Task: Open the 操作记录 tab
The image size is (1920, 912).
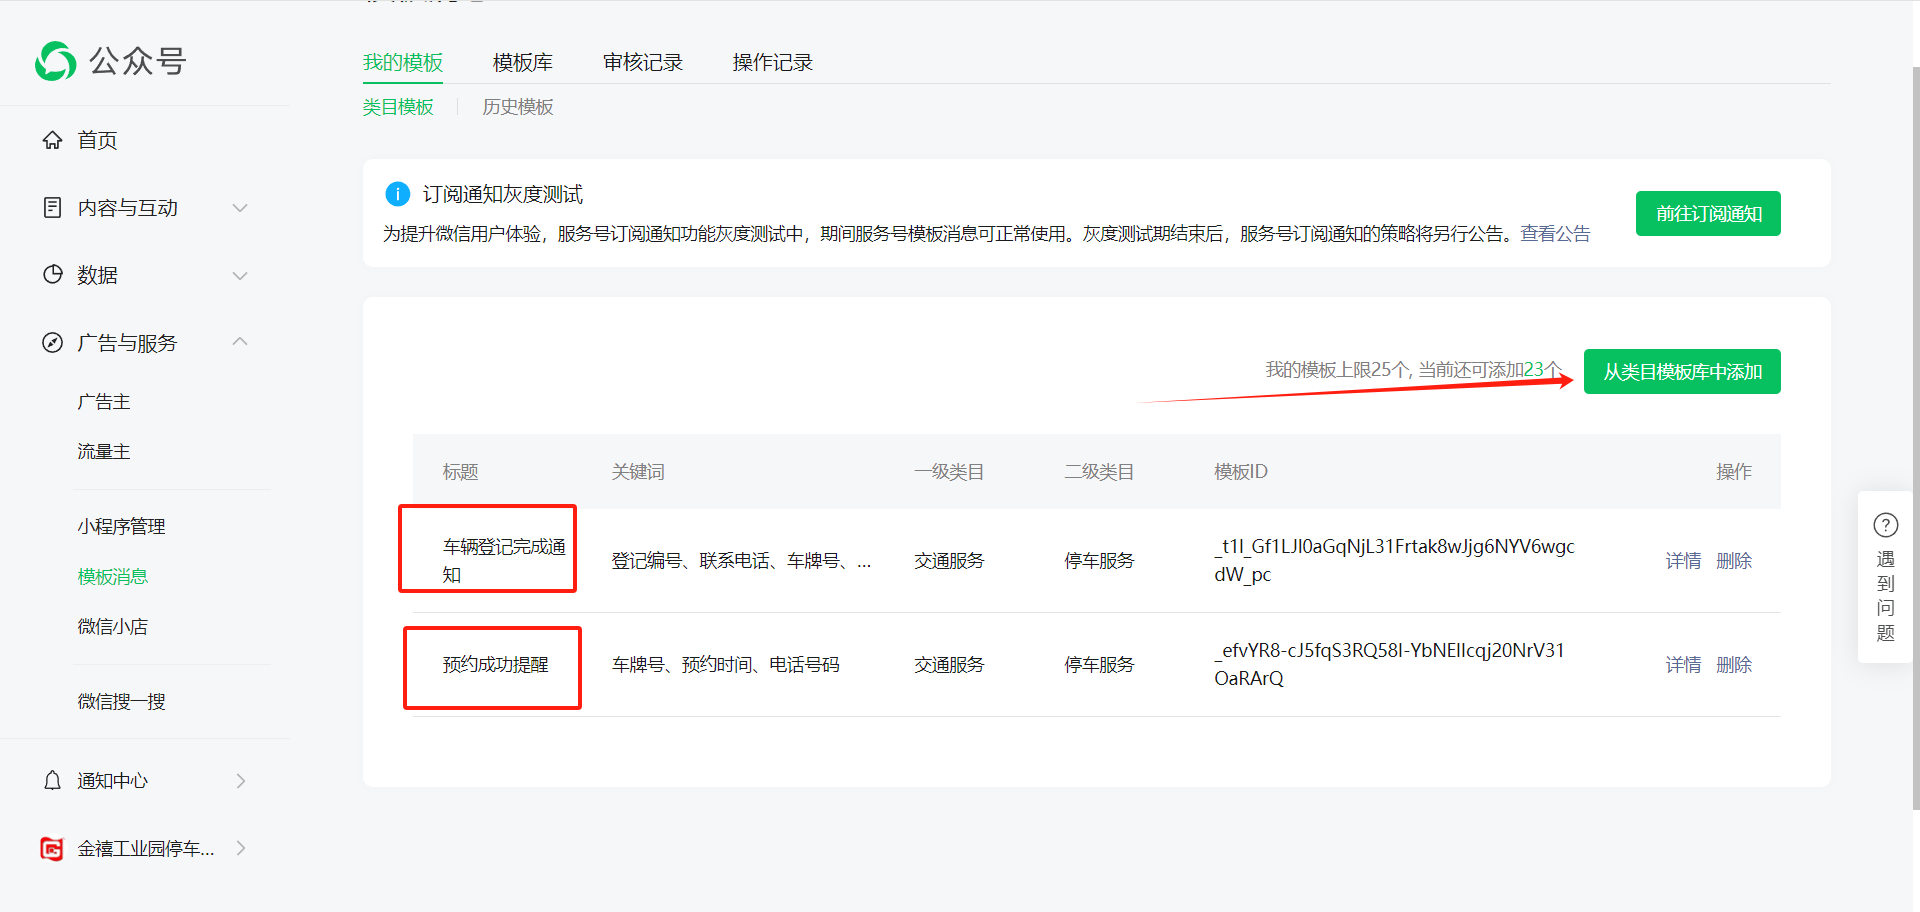Action: (x=773, y=62)
